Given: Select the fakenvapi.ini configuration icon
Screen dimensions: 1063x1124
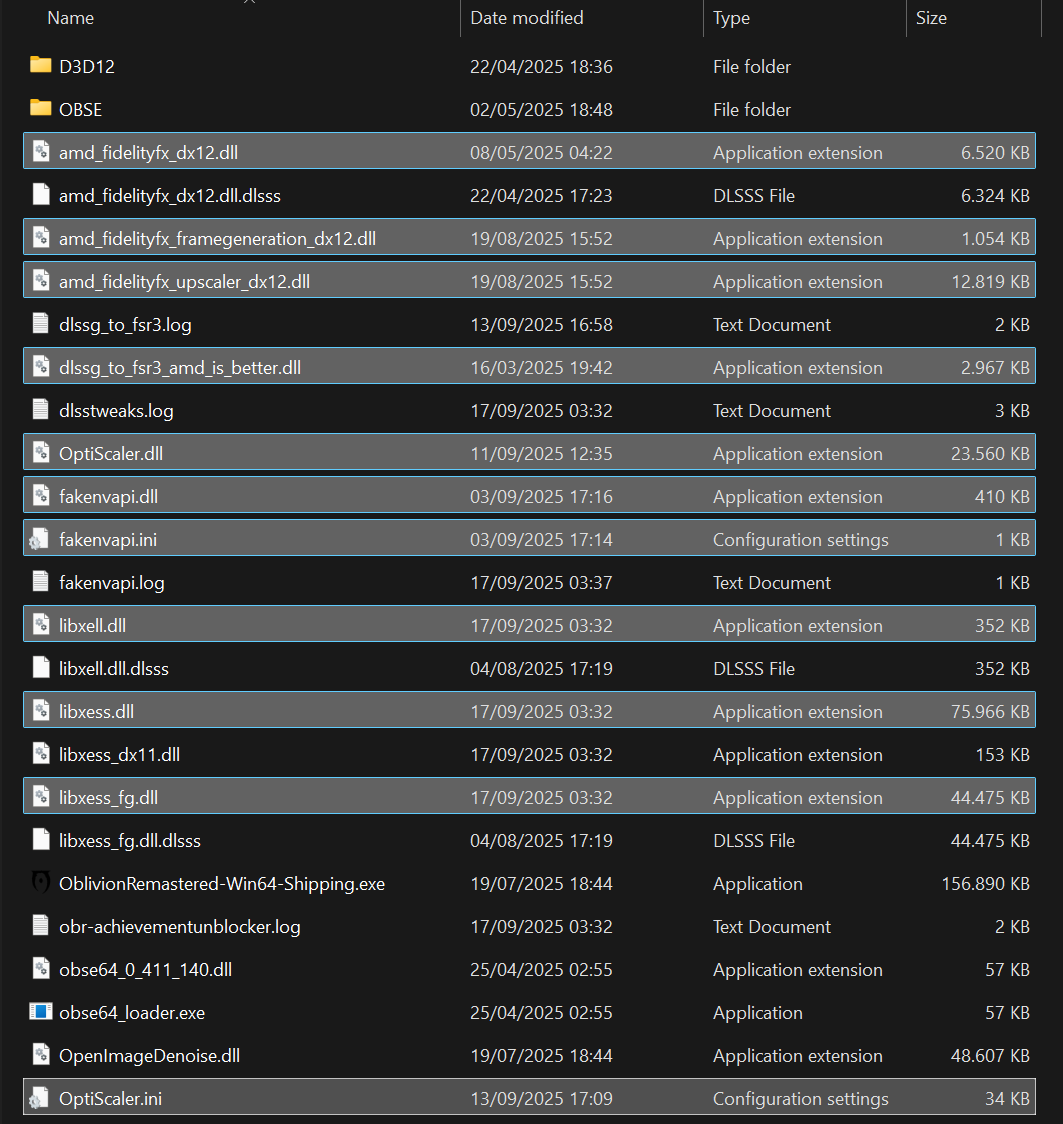Looking at the screenshot, I should coord(40,540).
